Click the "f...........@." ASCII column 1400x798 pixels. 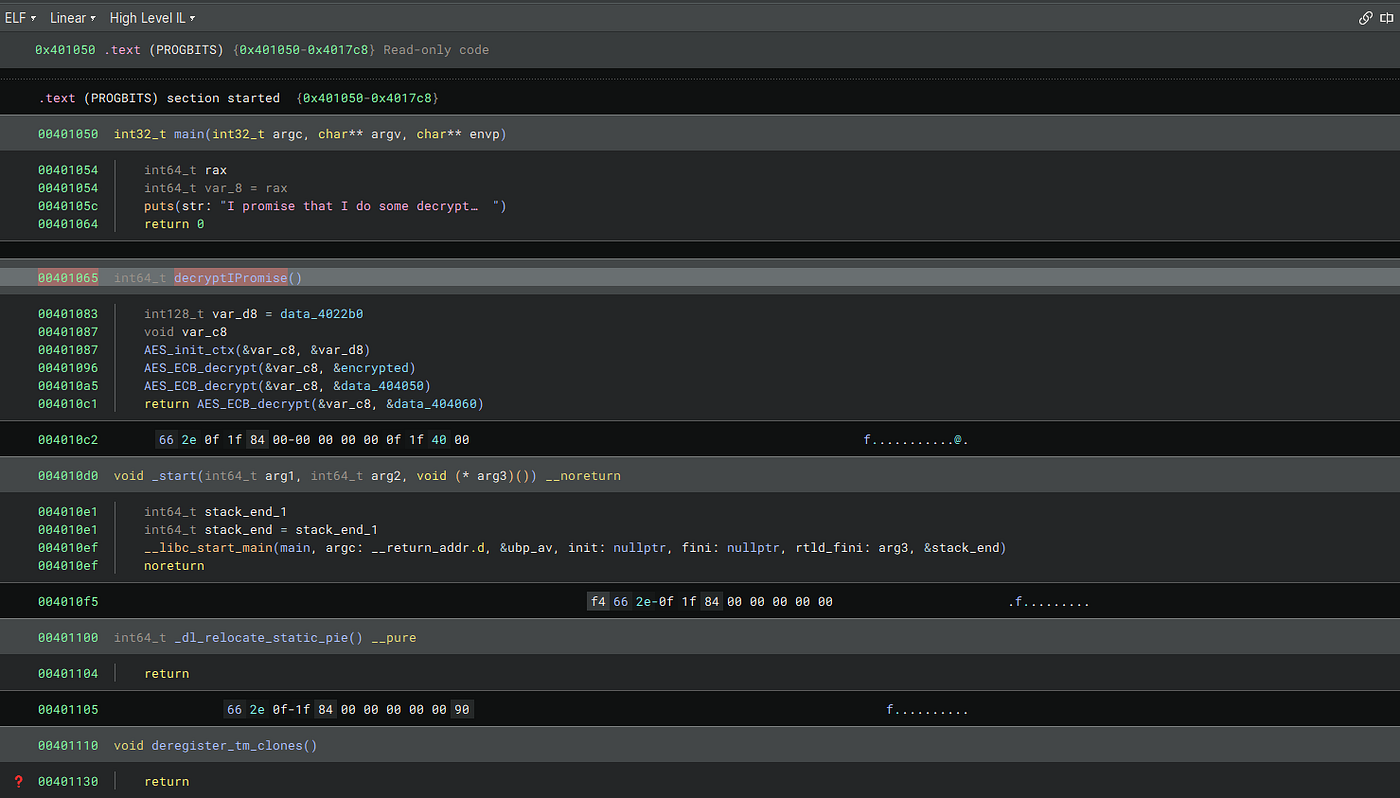pos(916,440)
